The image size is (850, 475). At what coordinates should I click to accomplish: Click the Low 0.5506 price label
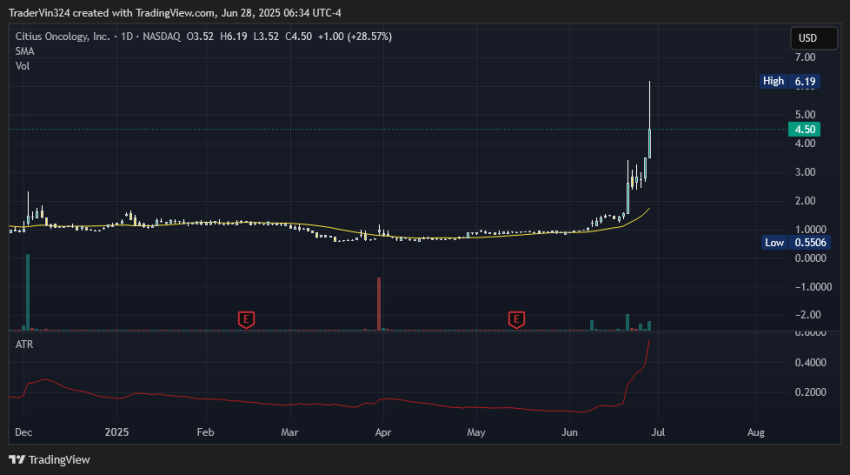tap(795, 242)
